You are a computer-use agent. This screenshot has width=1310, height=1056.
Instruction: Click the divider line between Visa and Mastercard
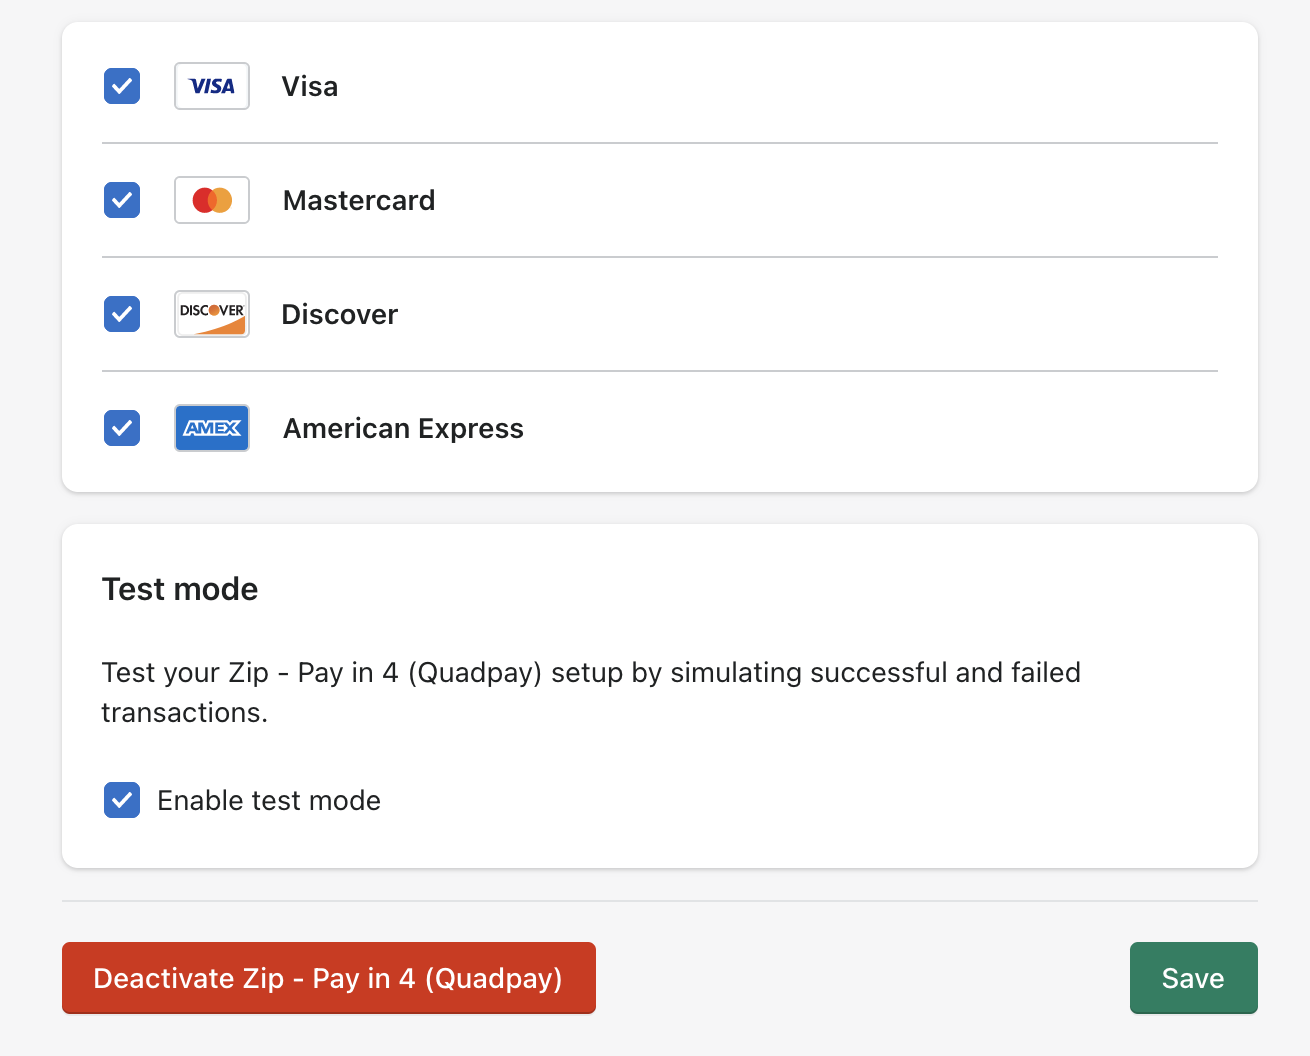click(x=660, y=143)
